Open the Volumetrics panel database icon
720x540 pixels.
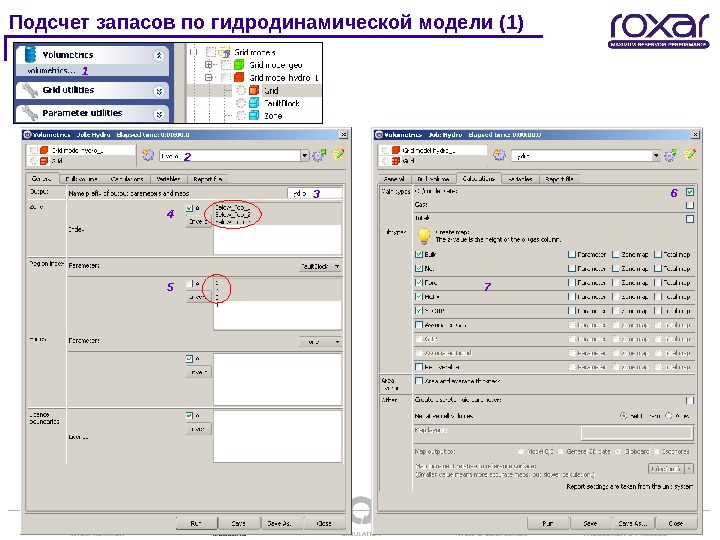point(30,54)
